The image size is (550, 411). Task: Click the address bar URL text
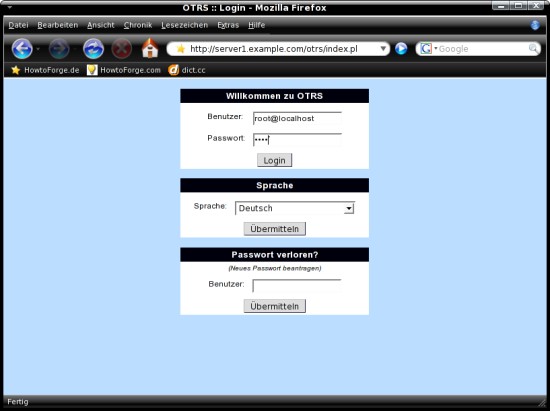274,49
